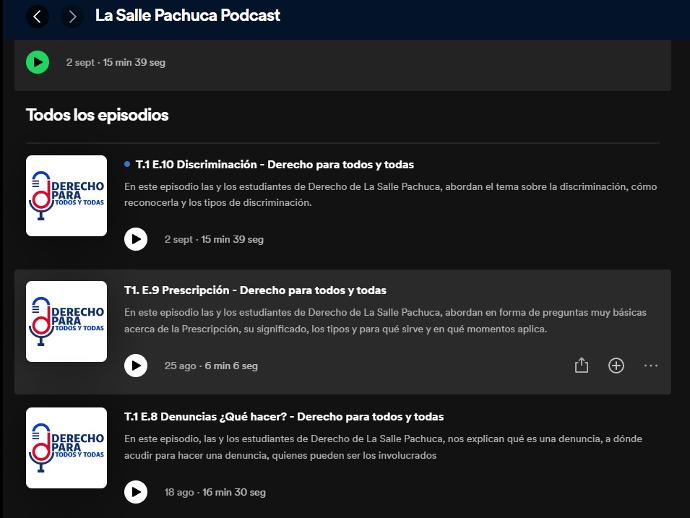Play the featured episode with the green button
The image size is (690, 518).
[37, 62]
